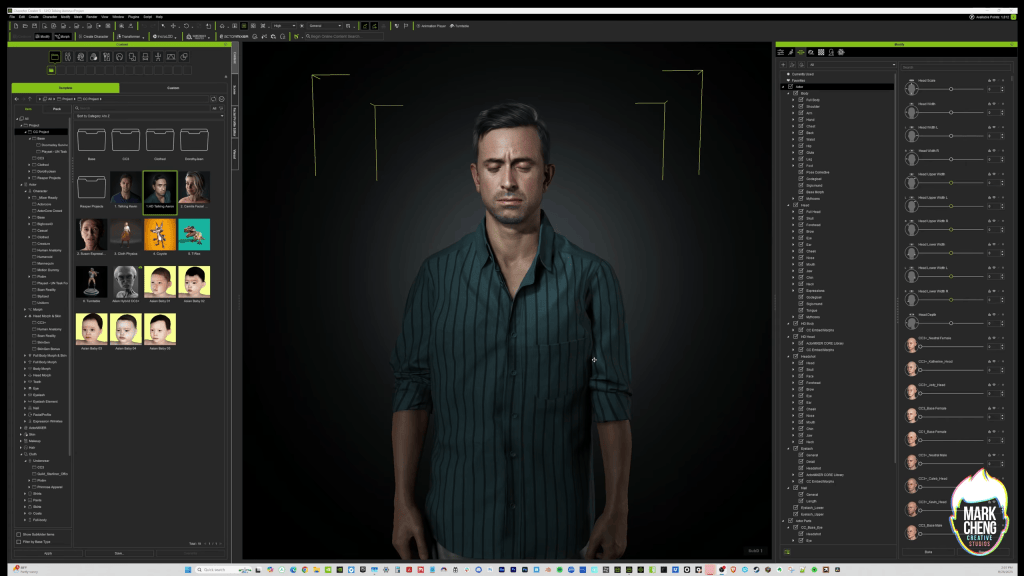Switch to Template tab
The width and height of the screenshot is (1024, 576).
(65, 88)
